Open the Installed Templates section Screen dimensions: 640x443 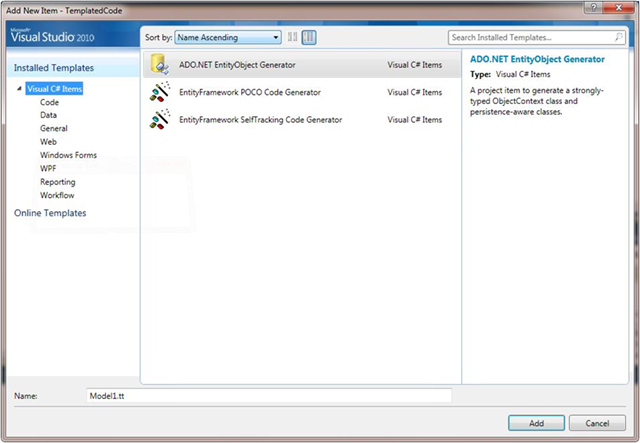(54, 68)
